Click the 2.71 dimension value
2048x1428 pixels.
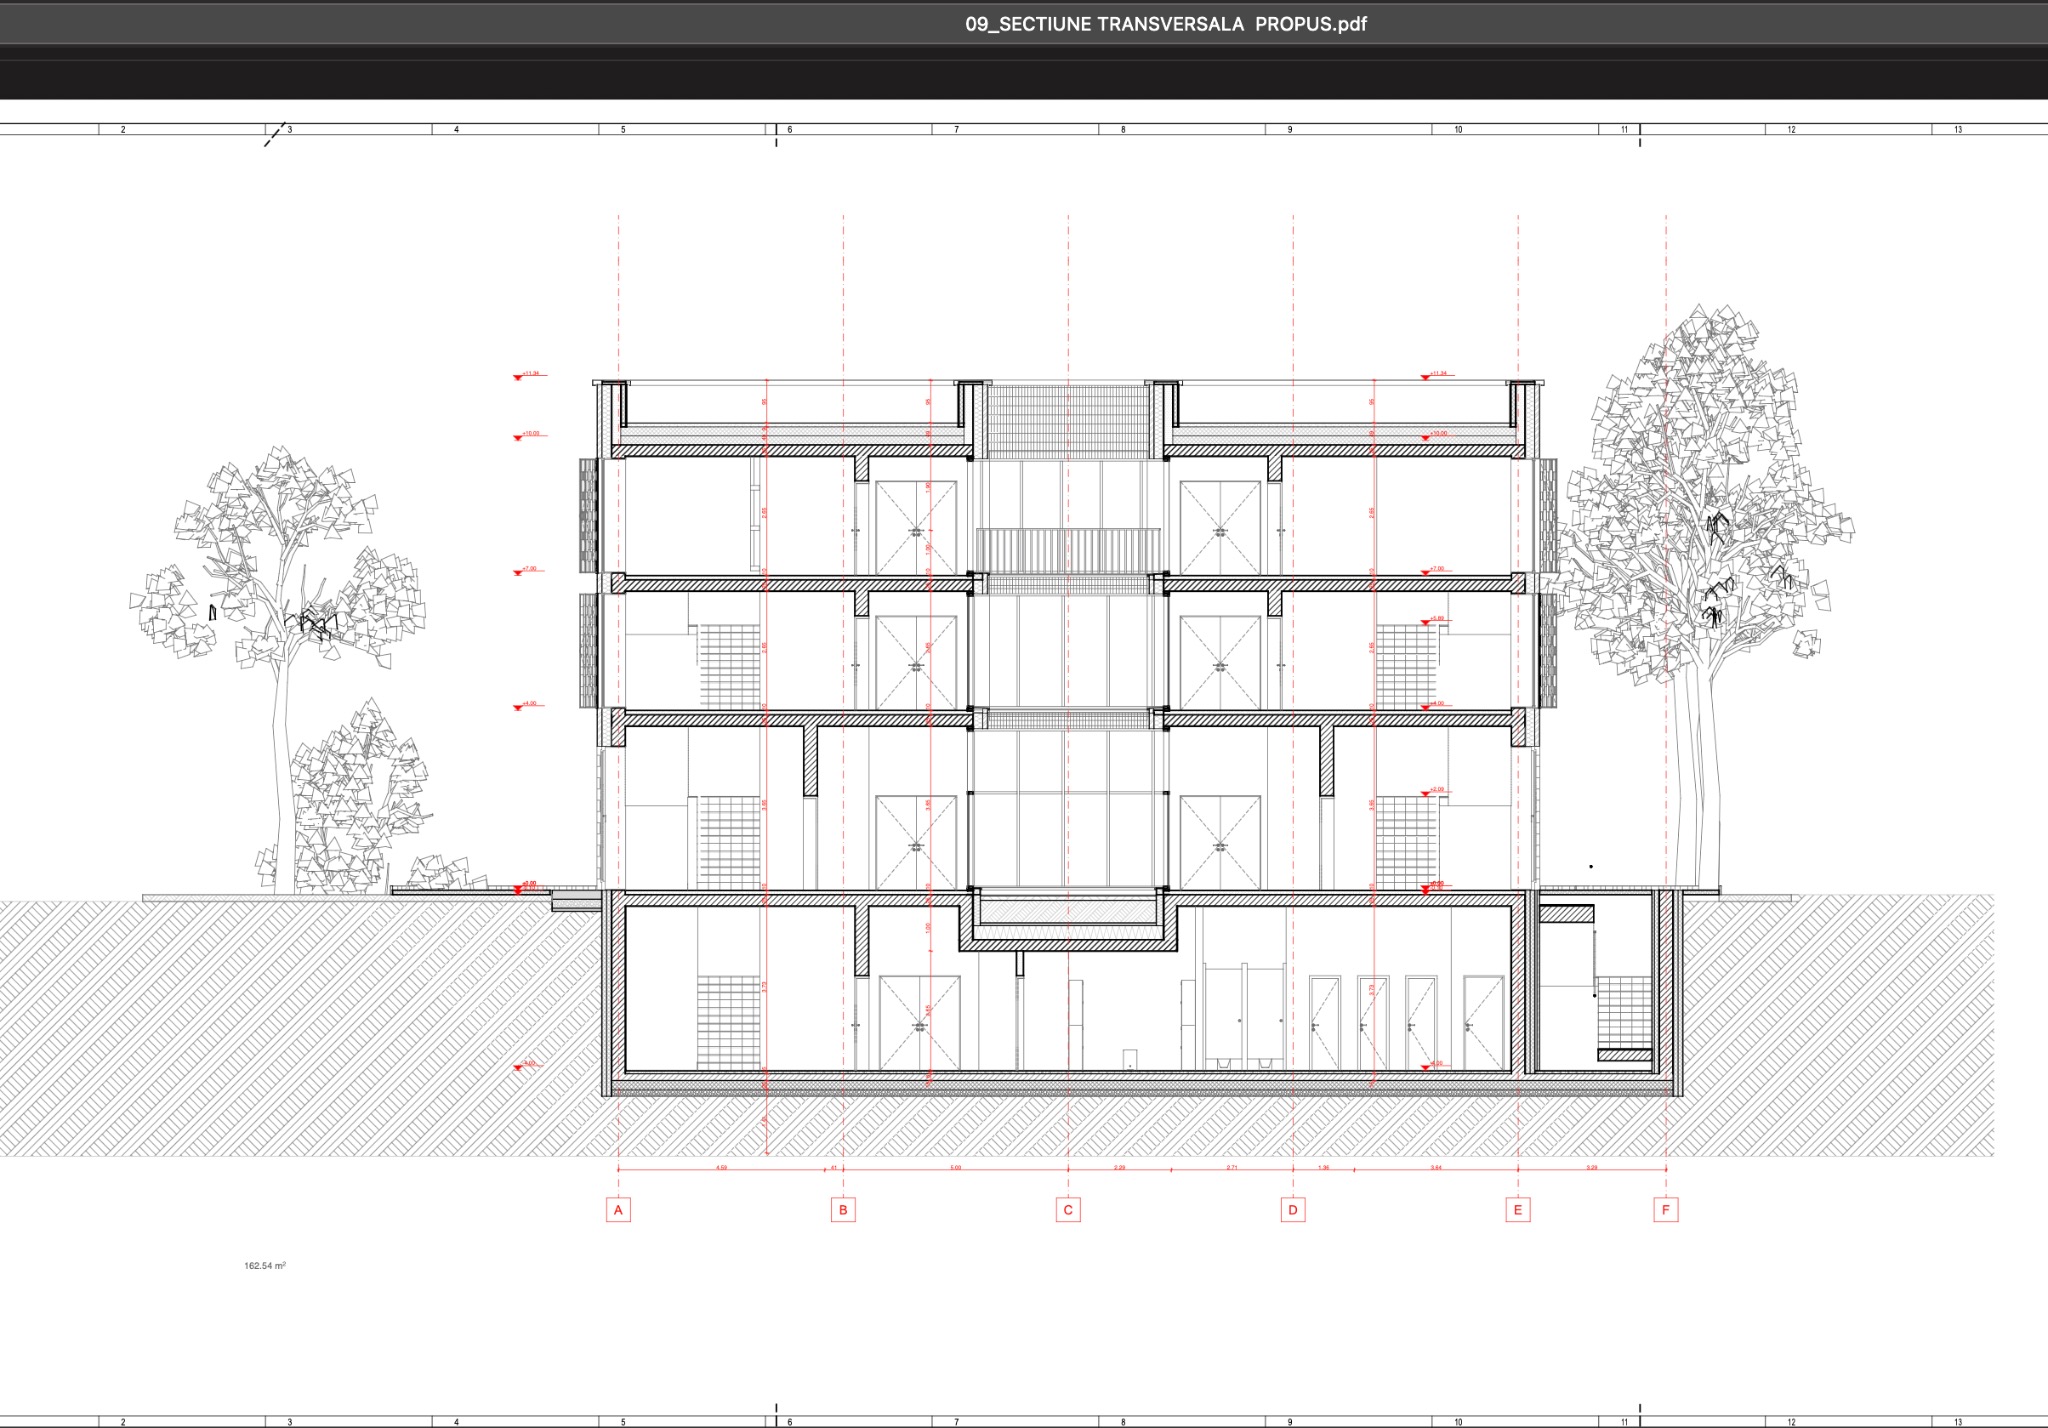click(1232, 1167)
